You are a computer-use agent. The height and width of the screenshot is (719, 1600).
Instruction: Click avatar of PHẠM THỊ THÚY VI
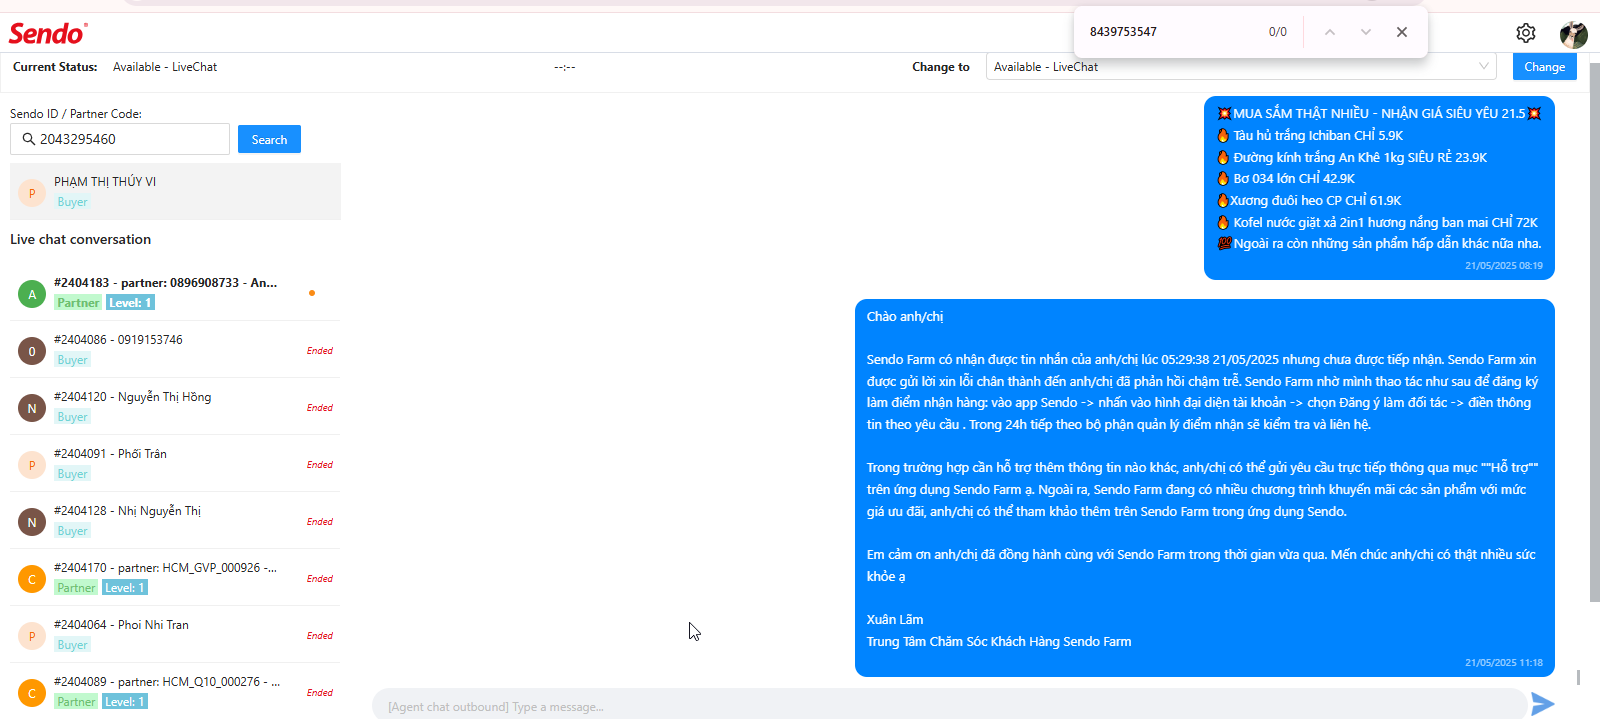point(32,193)
